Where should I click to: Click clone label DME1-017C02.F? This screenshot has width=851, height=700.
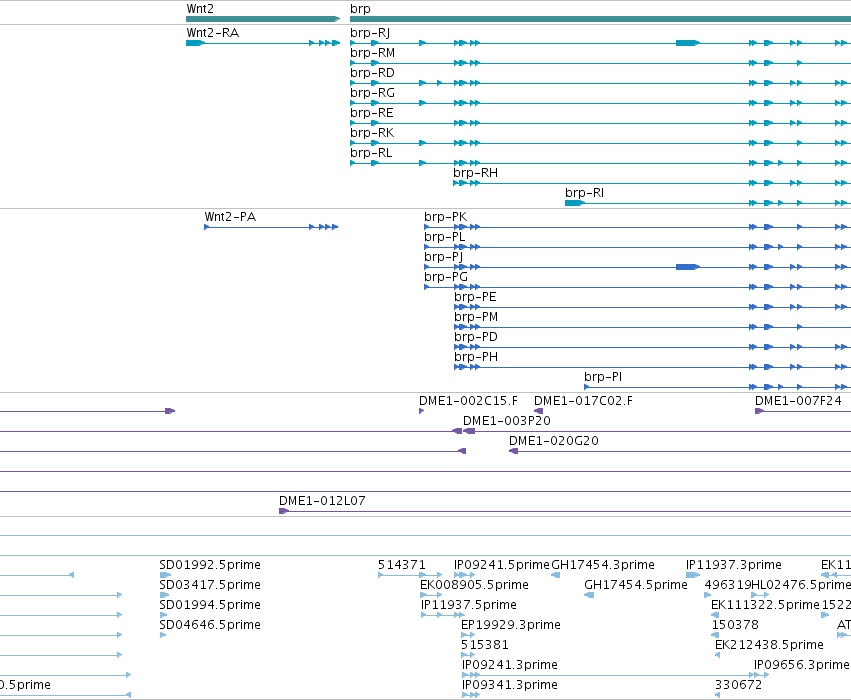click(583, 401)
